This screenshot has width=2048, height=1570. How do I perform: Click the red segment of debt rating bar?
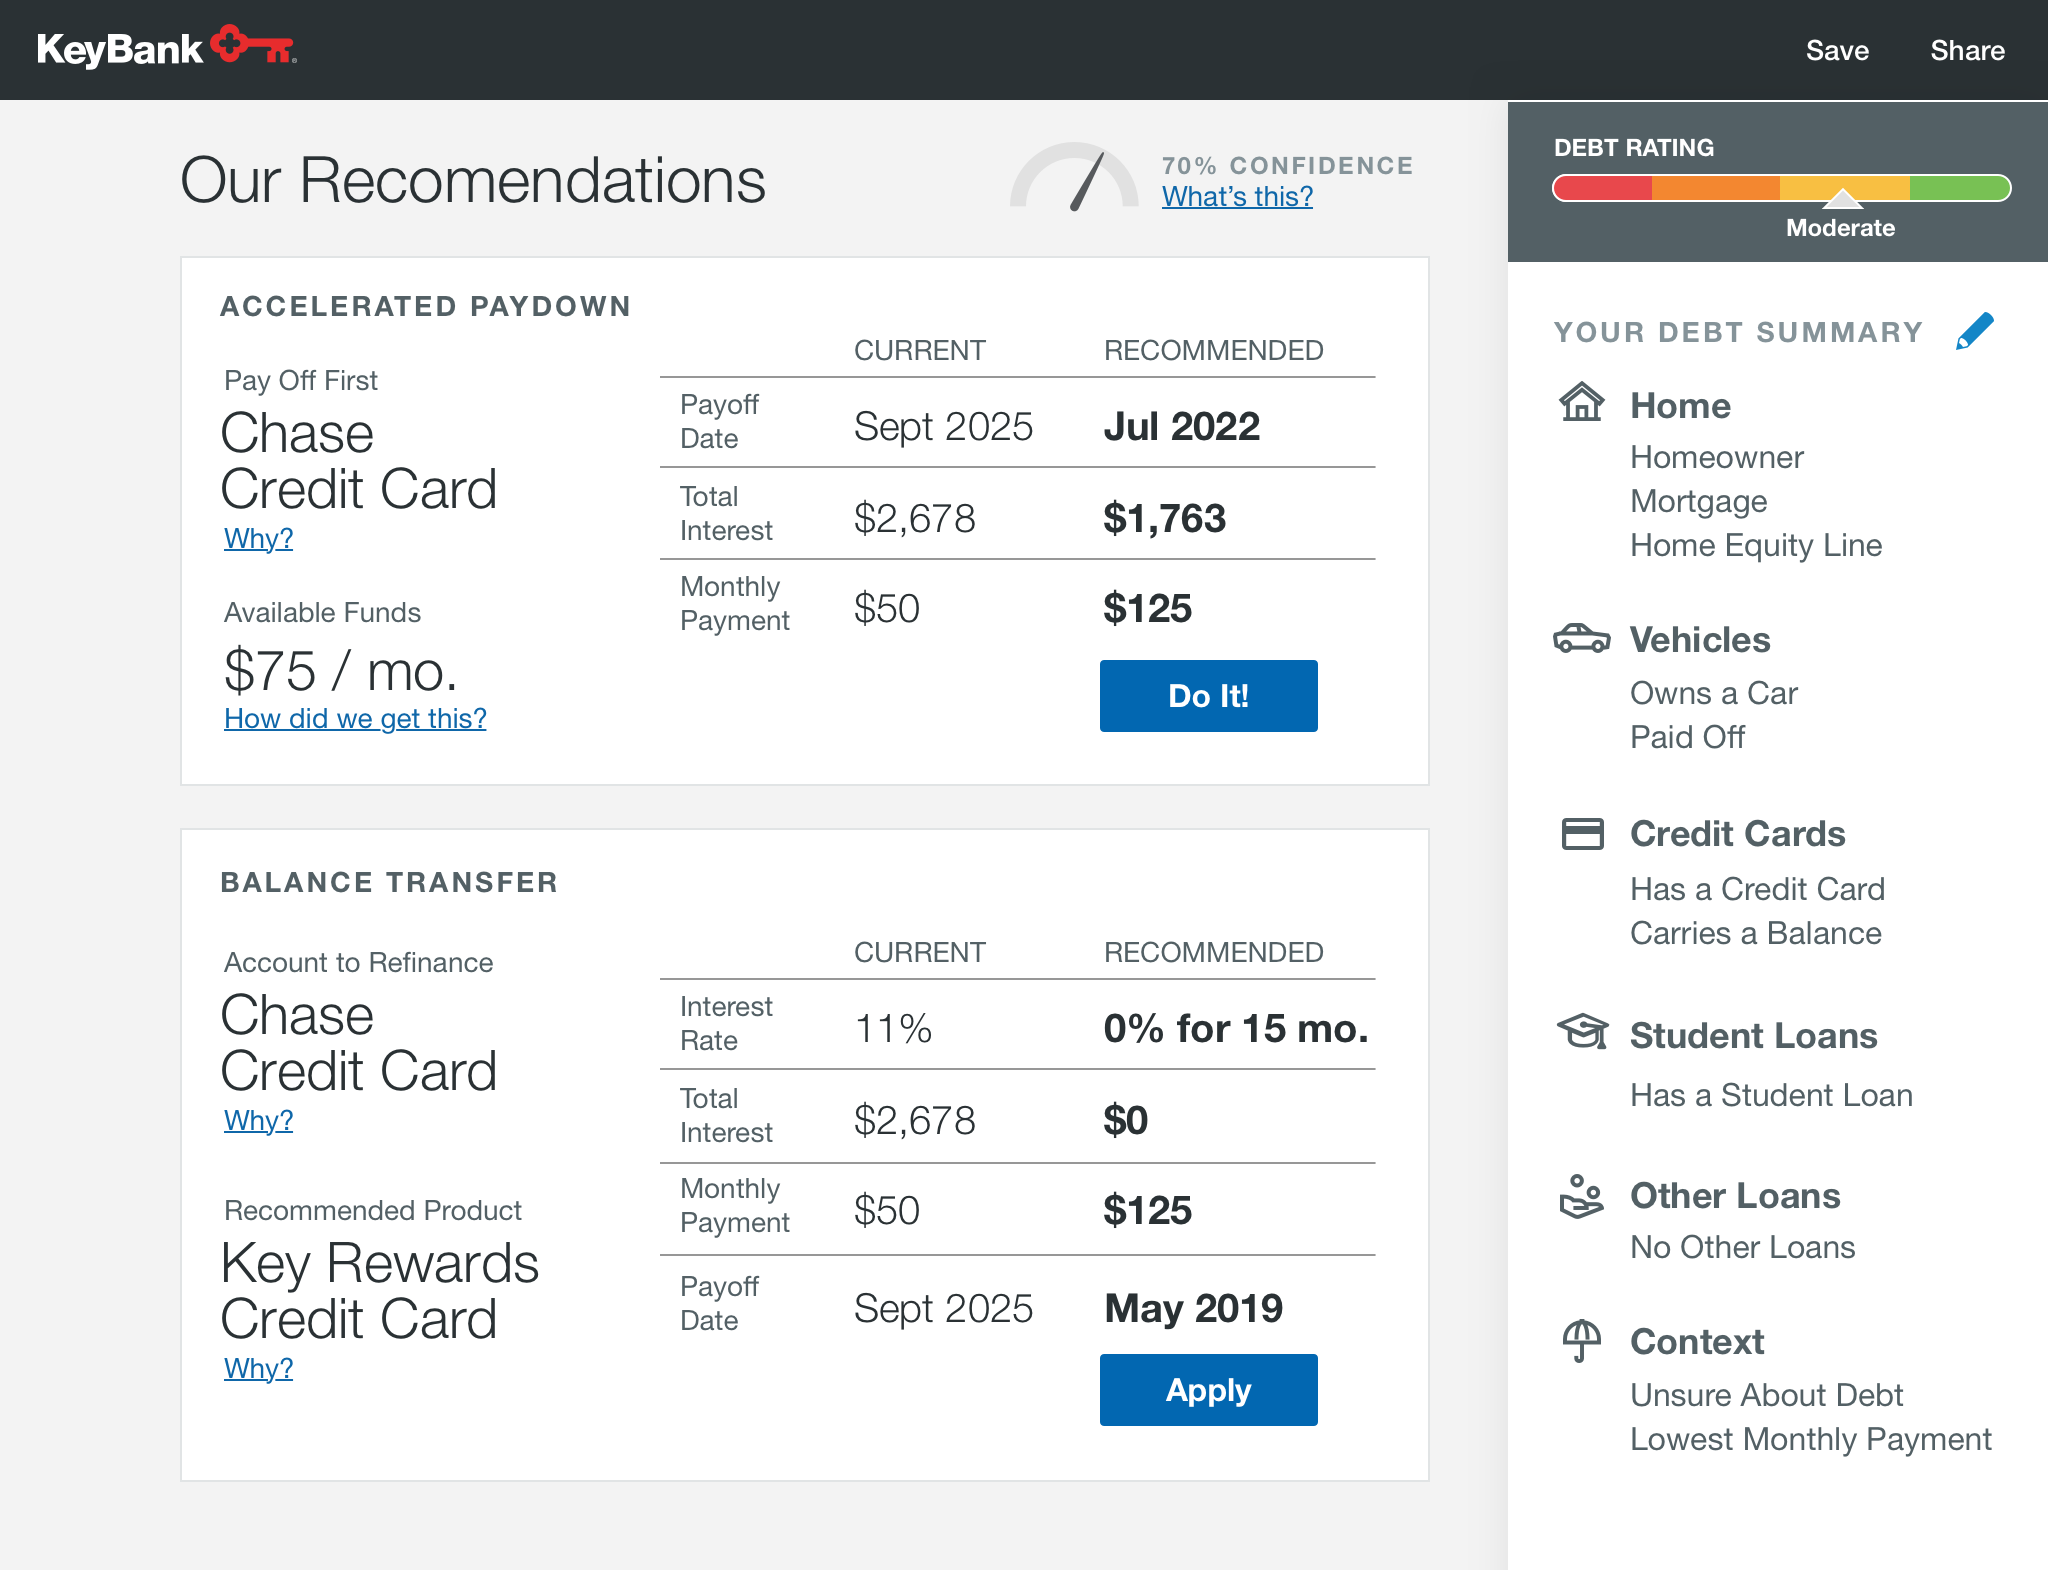[1602, 188]
